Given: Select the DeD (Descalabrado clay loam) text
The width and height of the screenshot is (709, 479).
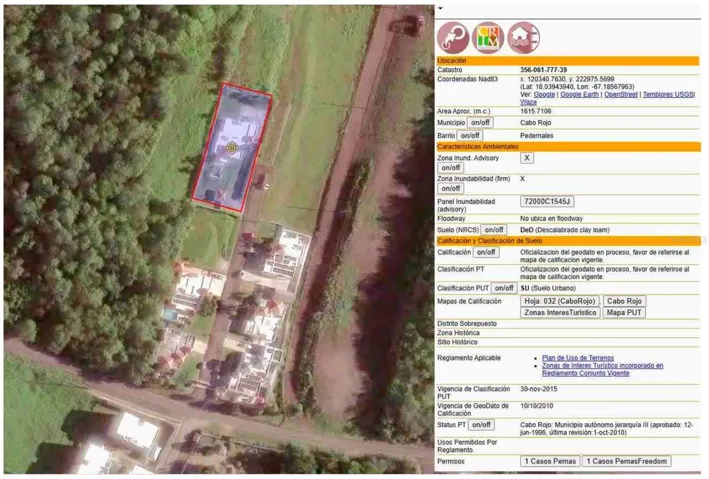Looking at the screenshot, I should tap(565, 230).
